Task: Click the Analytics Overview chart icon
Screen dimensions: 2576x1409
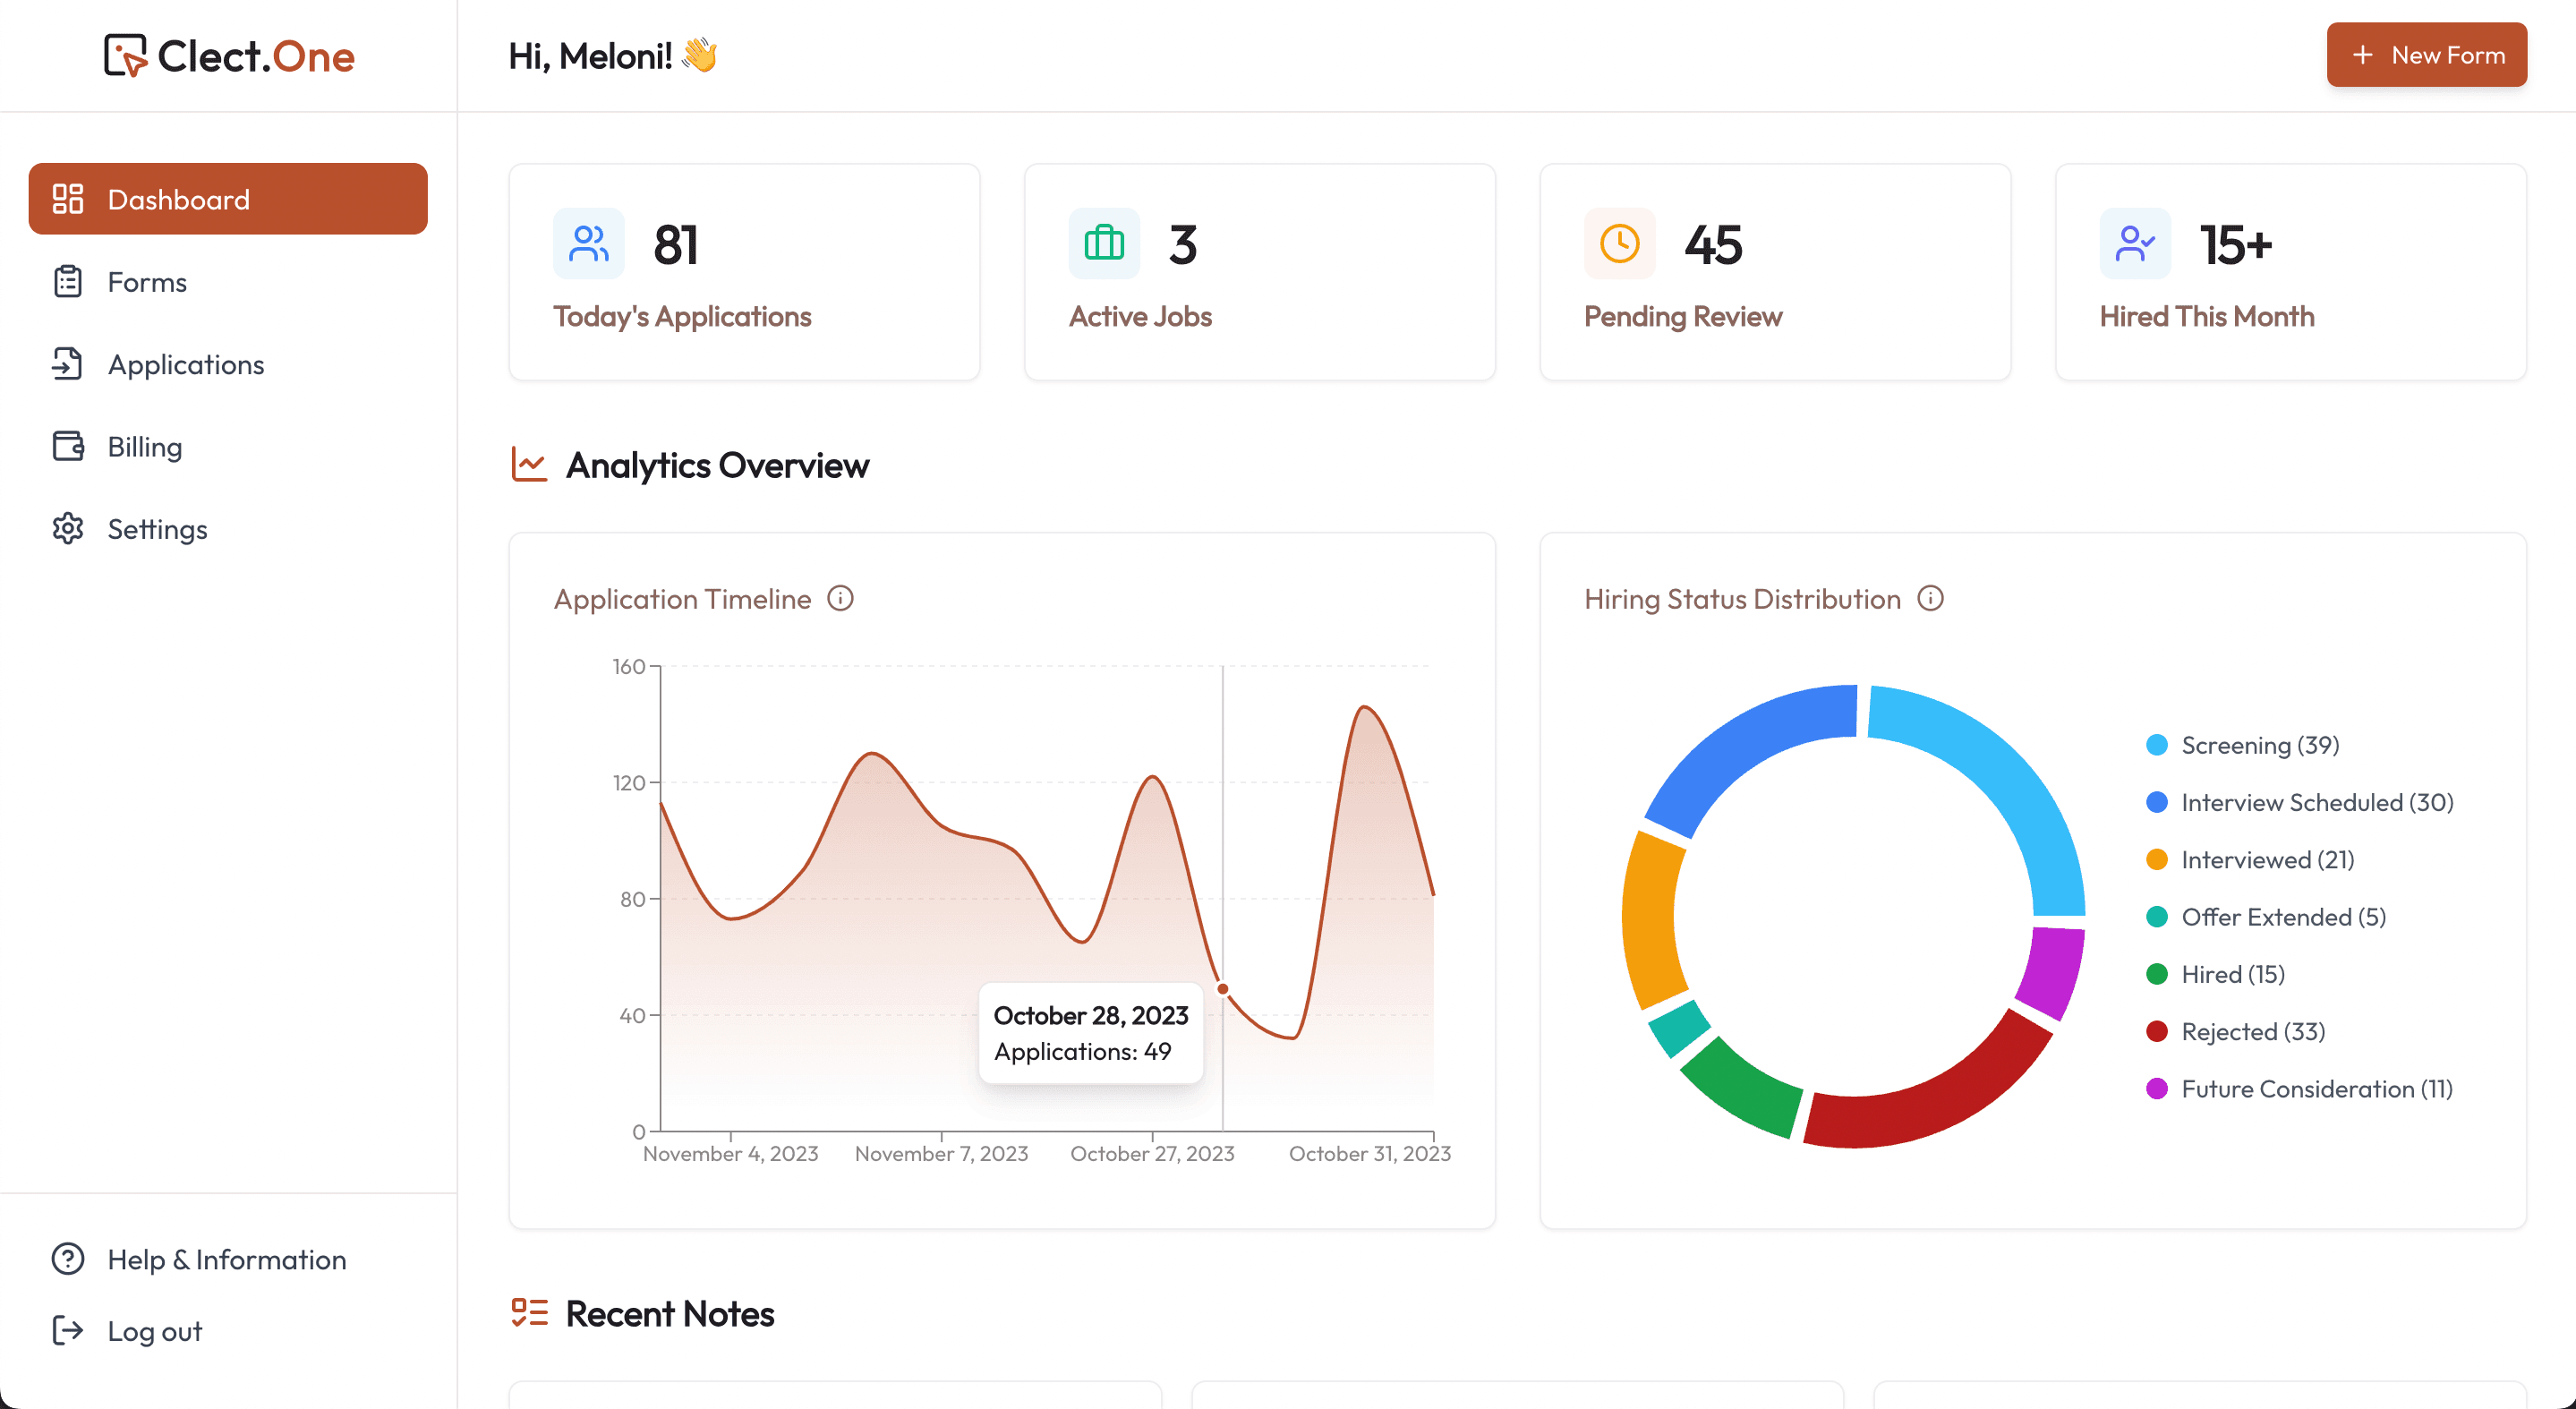Action: [x=527, y=465]
